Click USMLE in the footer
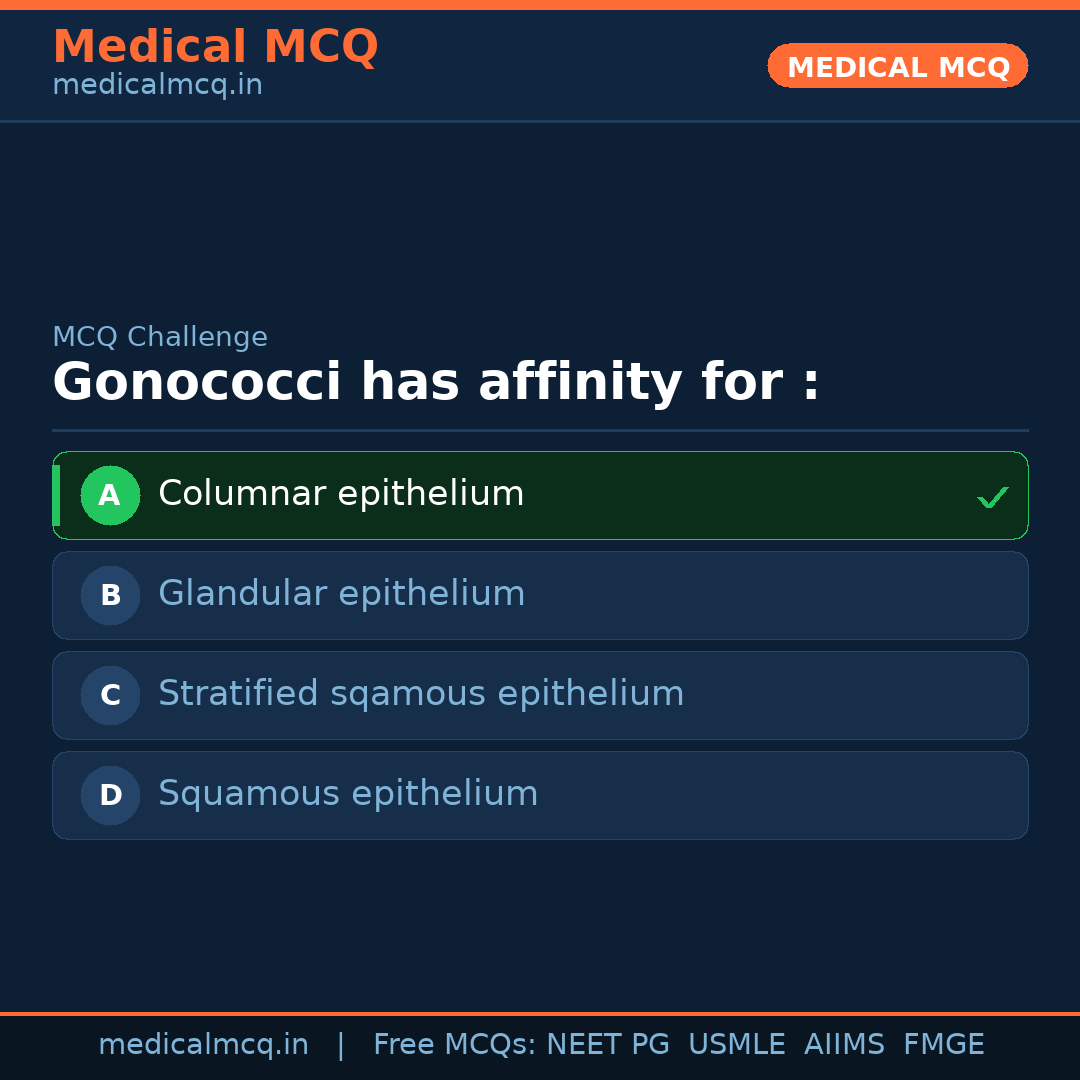The width and height of the screenshot is (1080, 1080). click(x=736, y=1045)
